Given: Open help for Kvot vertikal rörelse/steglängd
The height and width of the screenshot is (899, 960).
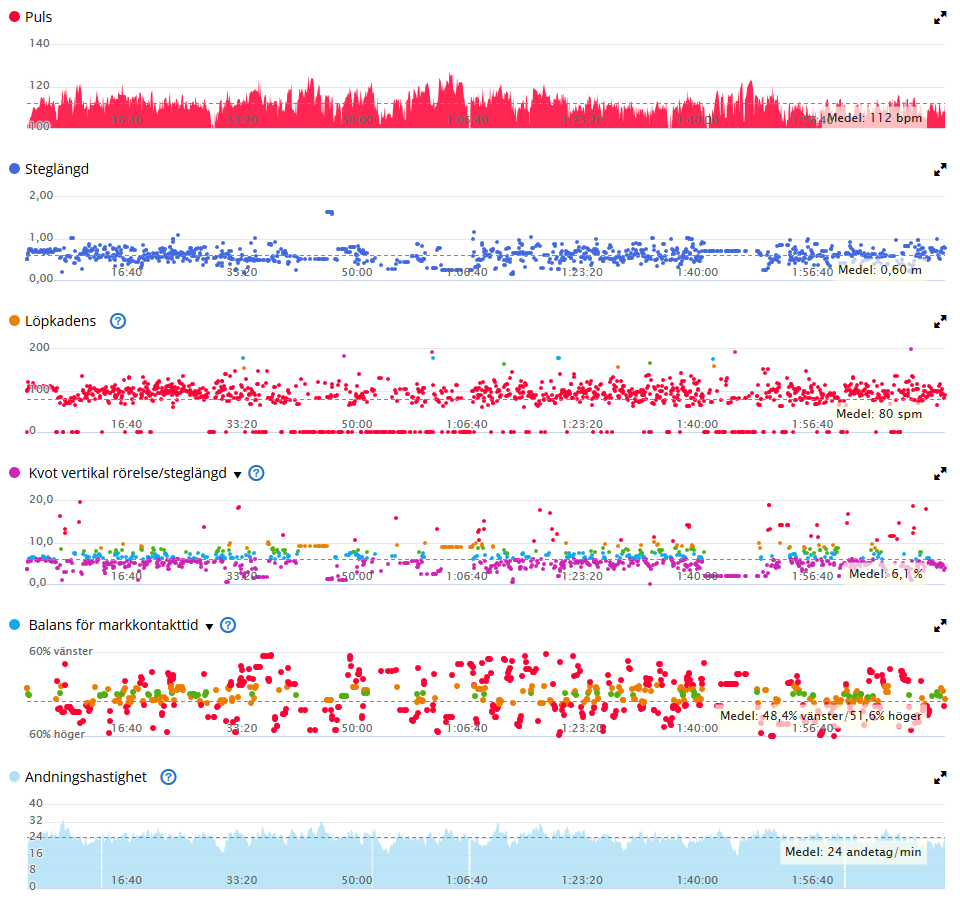Looking at the screenshot, I should click(x=257, y=473).
